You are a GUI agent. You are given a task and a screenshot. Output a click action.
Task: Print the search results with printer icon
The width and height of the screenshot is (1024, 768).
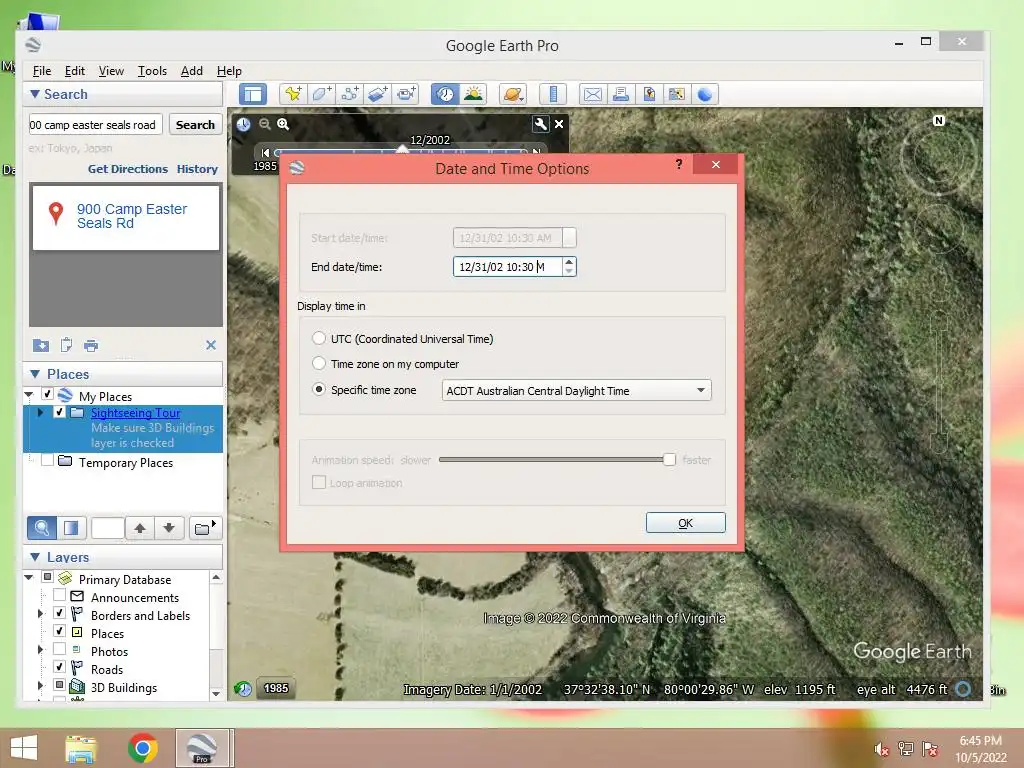click(91, 345)
